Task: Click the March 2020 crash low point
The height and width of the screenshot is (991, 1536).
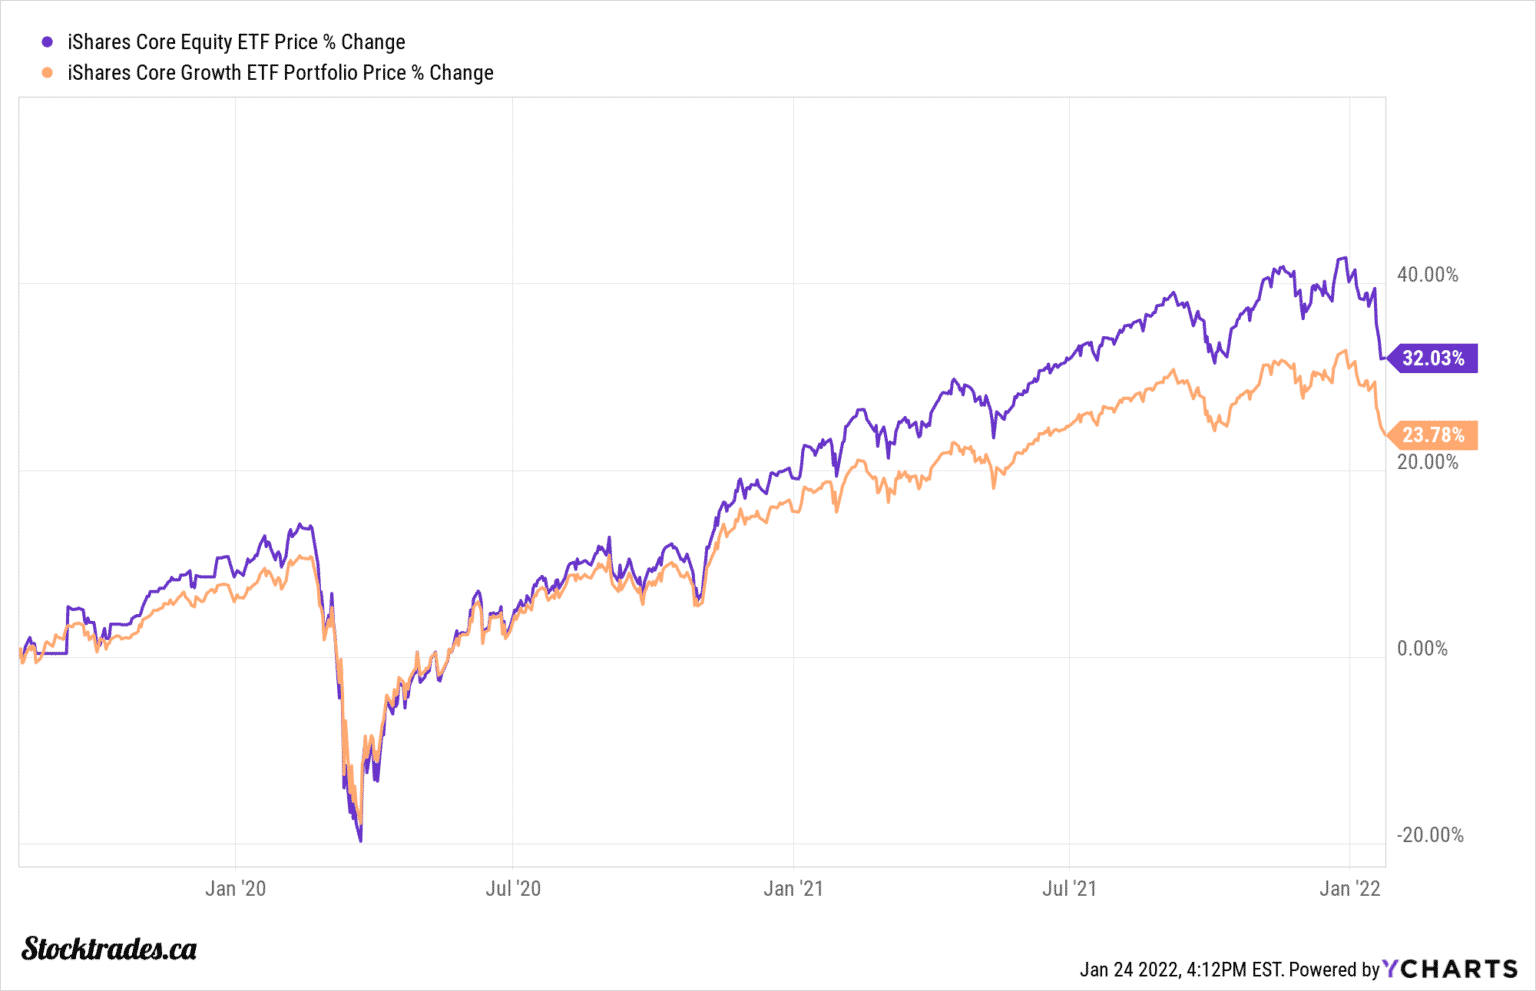Action: 360,840
